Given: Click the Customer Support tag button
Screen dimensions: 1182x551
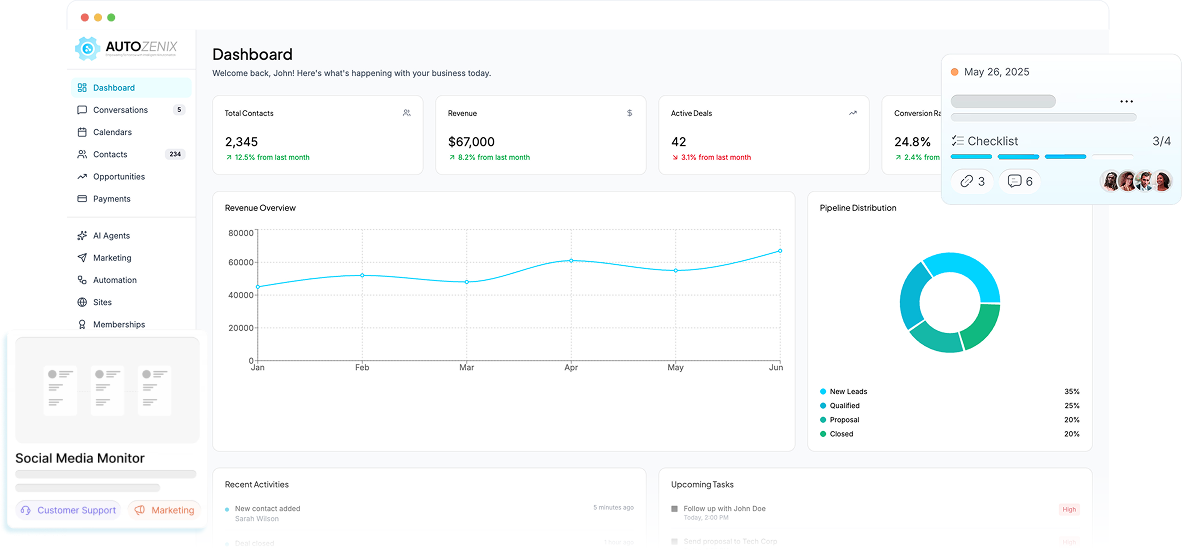Looking at the screenshot, I should pos(68,510).
